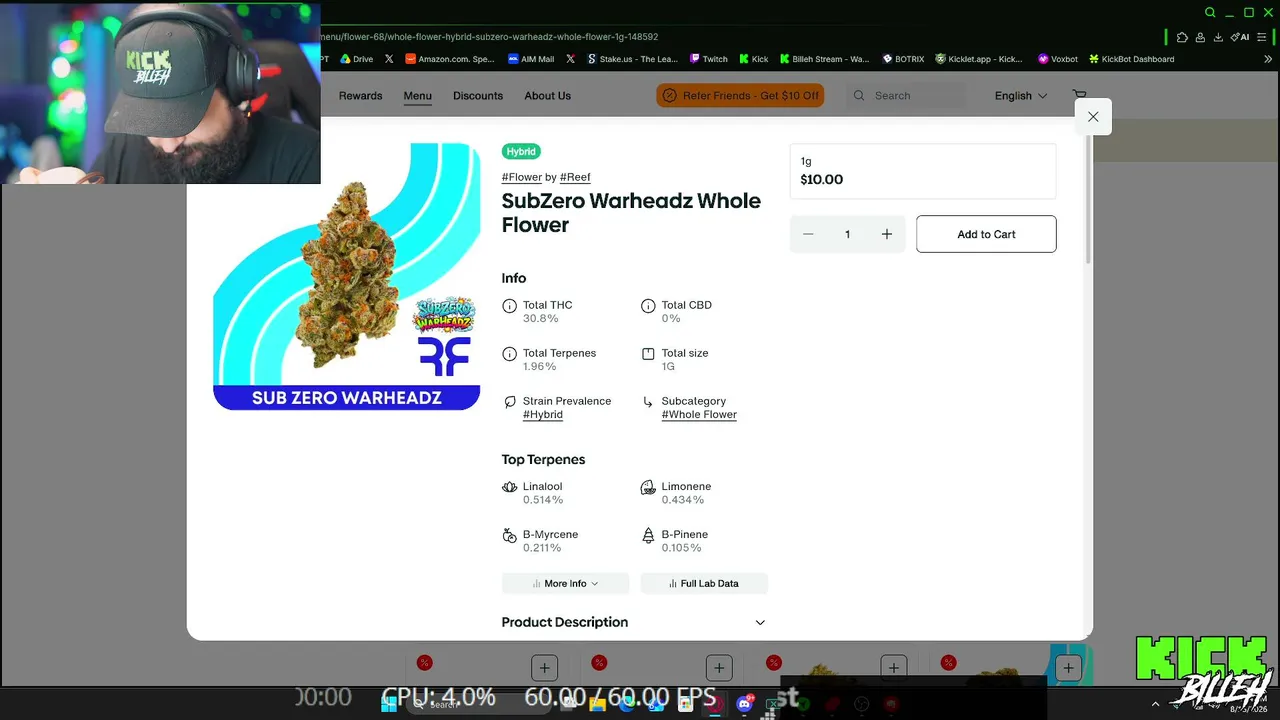Click the Sub Zero Warheadz product image
The height and width of the screenshot is (720, 1280).
[347, 277]
